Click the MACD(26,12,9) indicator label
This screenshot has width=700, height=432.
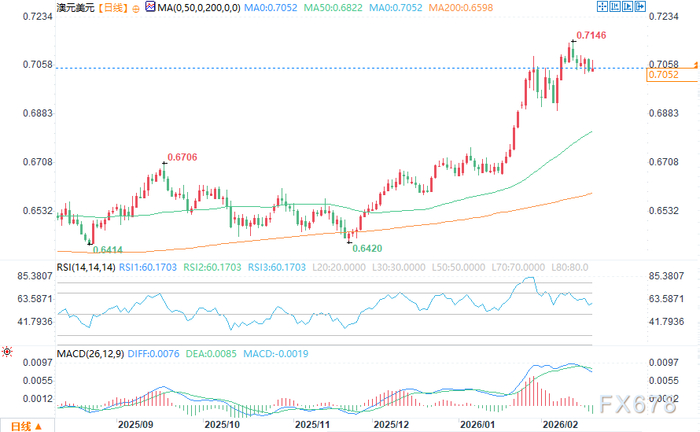90,354
